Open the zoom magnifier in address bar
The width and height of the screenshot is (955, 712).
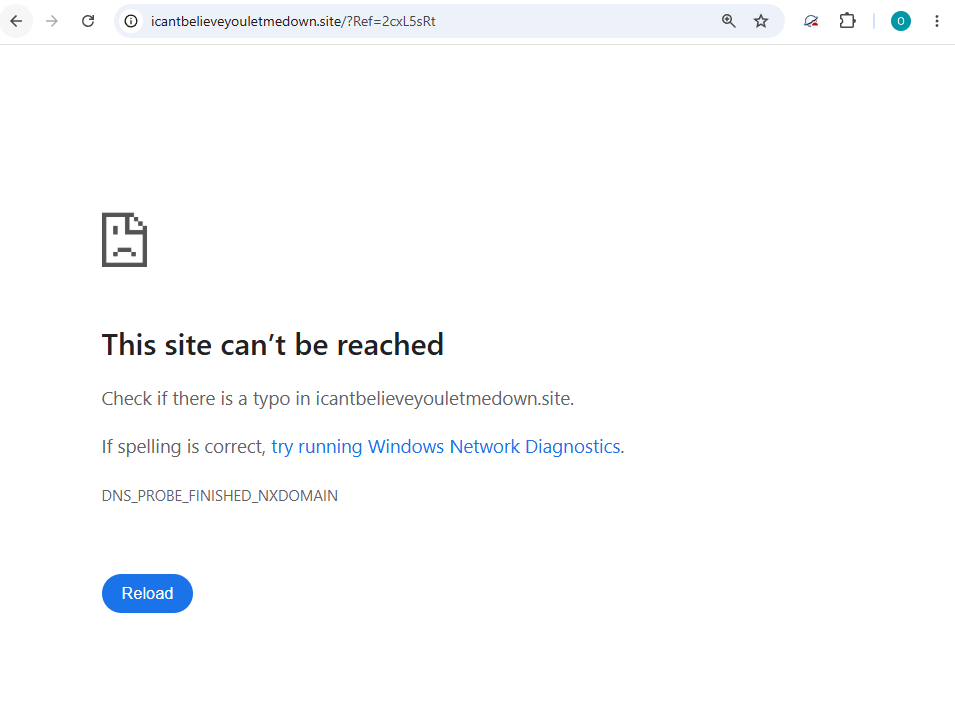pos(728,21)
